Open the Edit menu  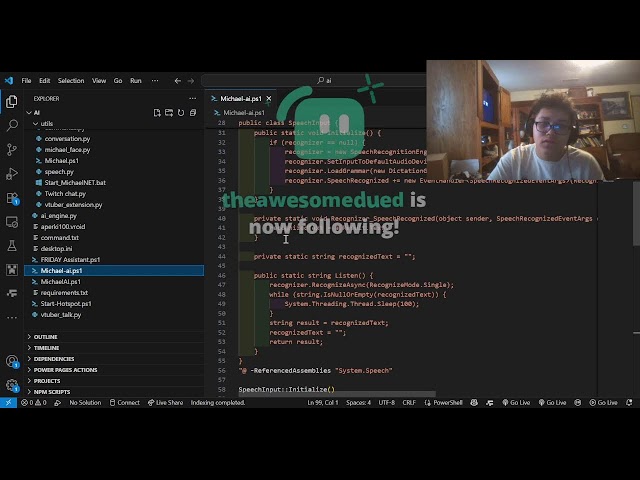[x=44, y=81]
